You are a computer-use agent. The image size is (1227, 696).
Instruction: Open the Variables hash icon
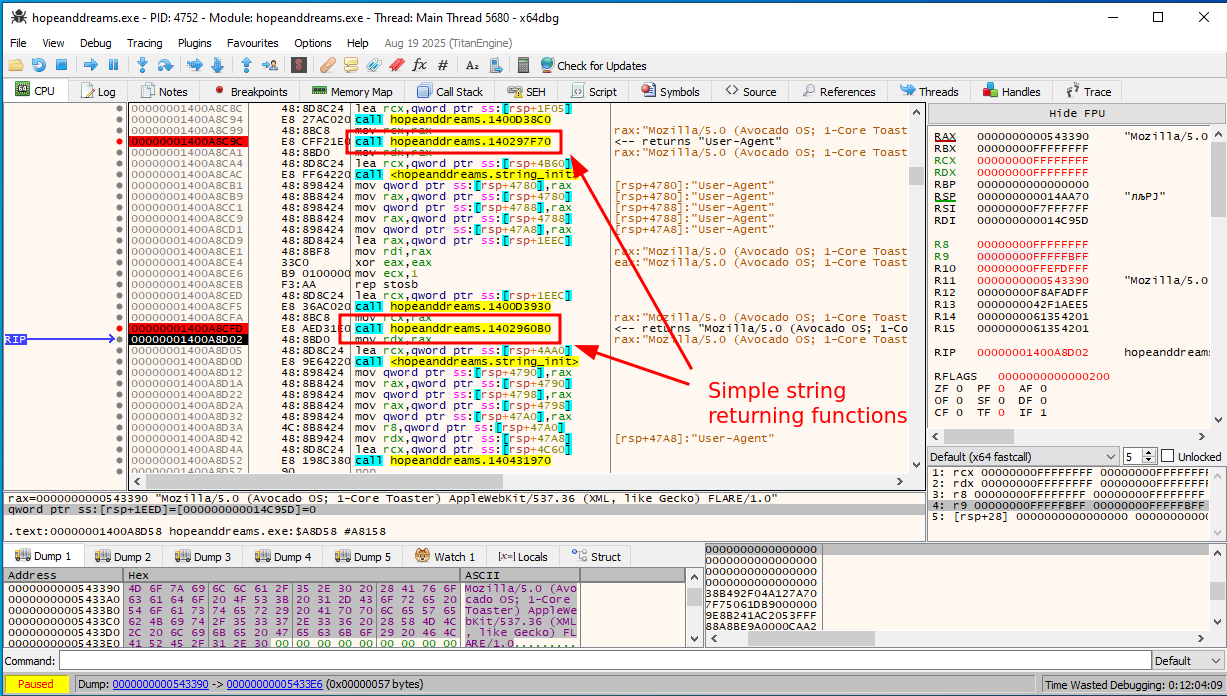pos(442,65)
